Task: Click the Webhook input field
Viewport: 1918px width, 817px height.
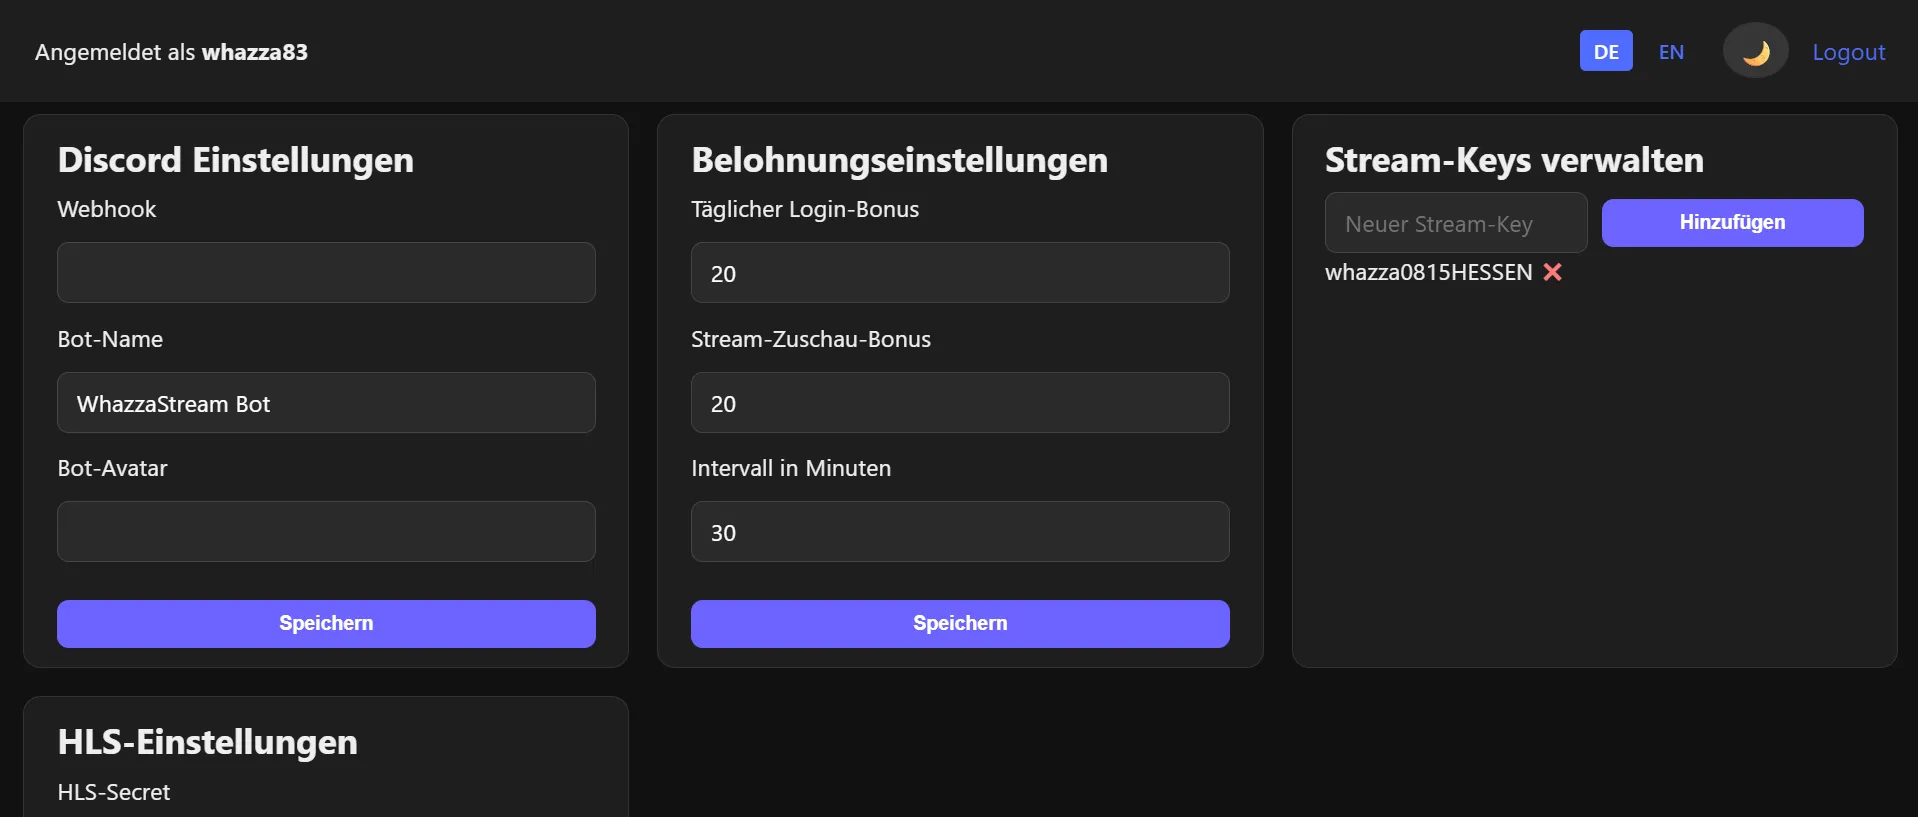Action: tap(326, 272)
